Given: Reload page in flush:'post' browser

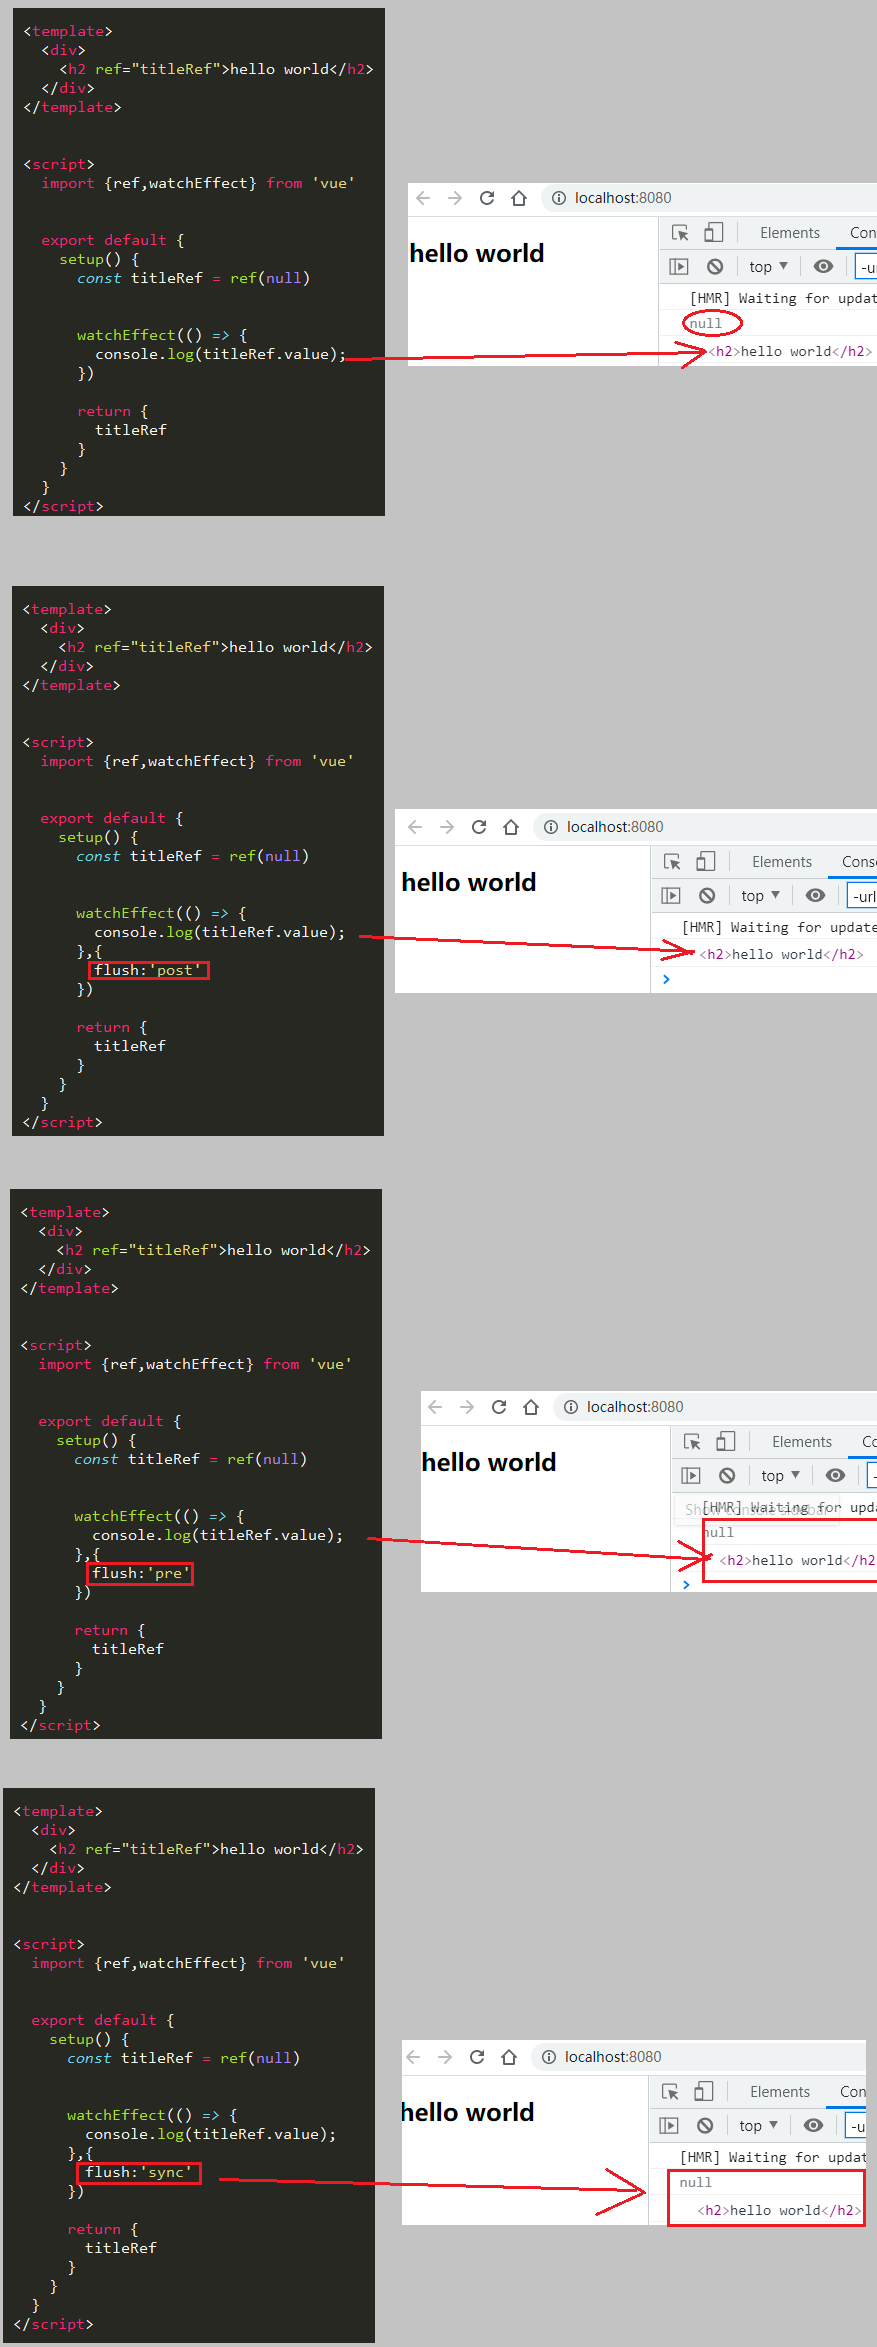Looking at the screenshot, I should click(x=479, y=827).
